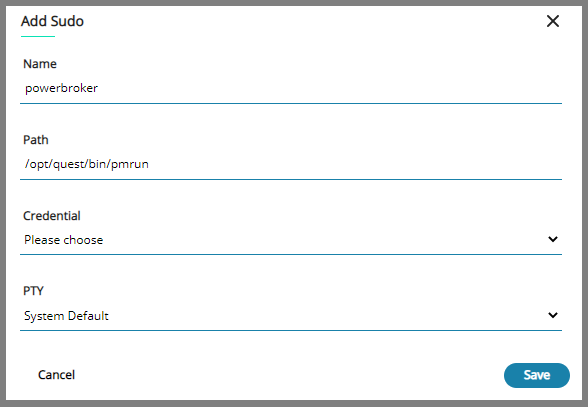This screenshot has width=588, height=407.
Task: Click the gray backdrop outside the dialog
Action: coord(294,404)
